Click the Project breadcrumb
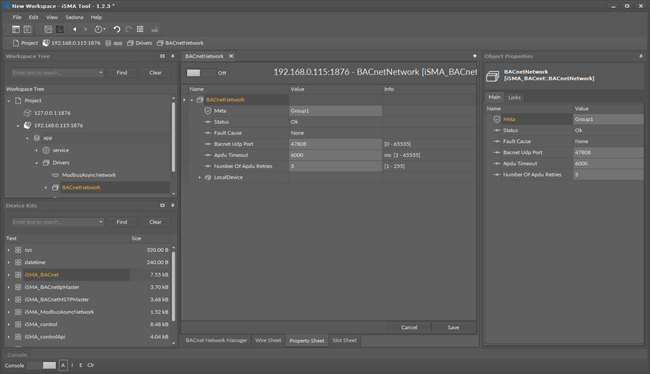Screen dimensions: 650x374 click(25, 43)
